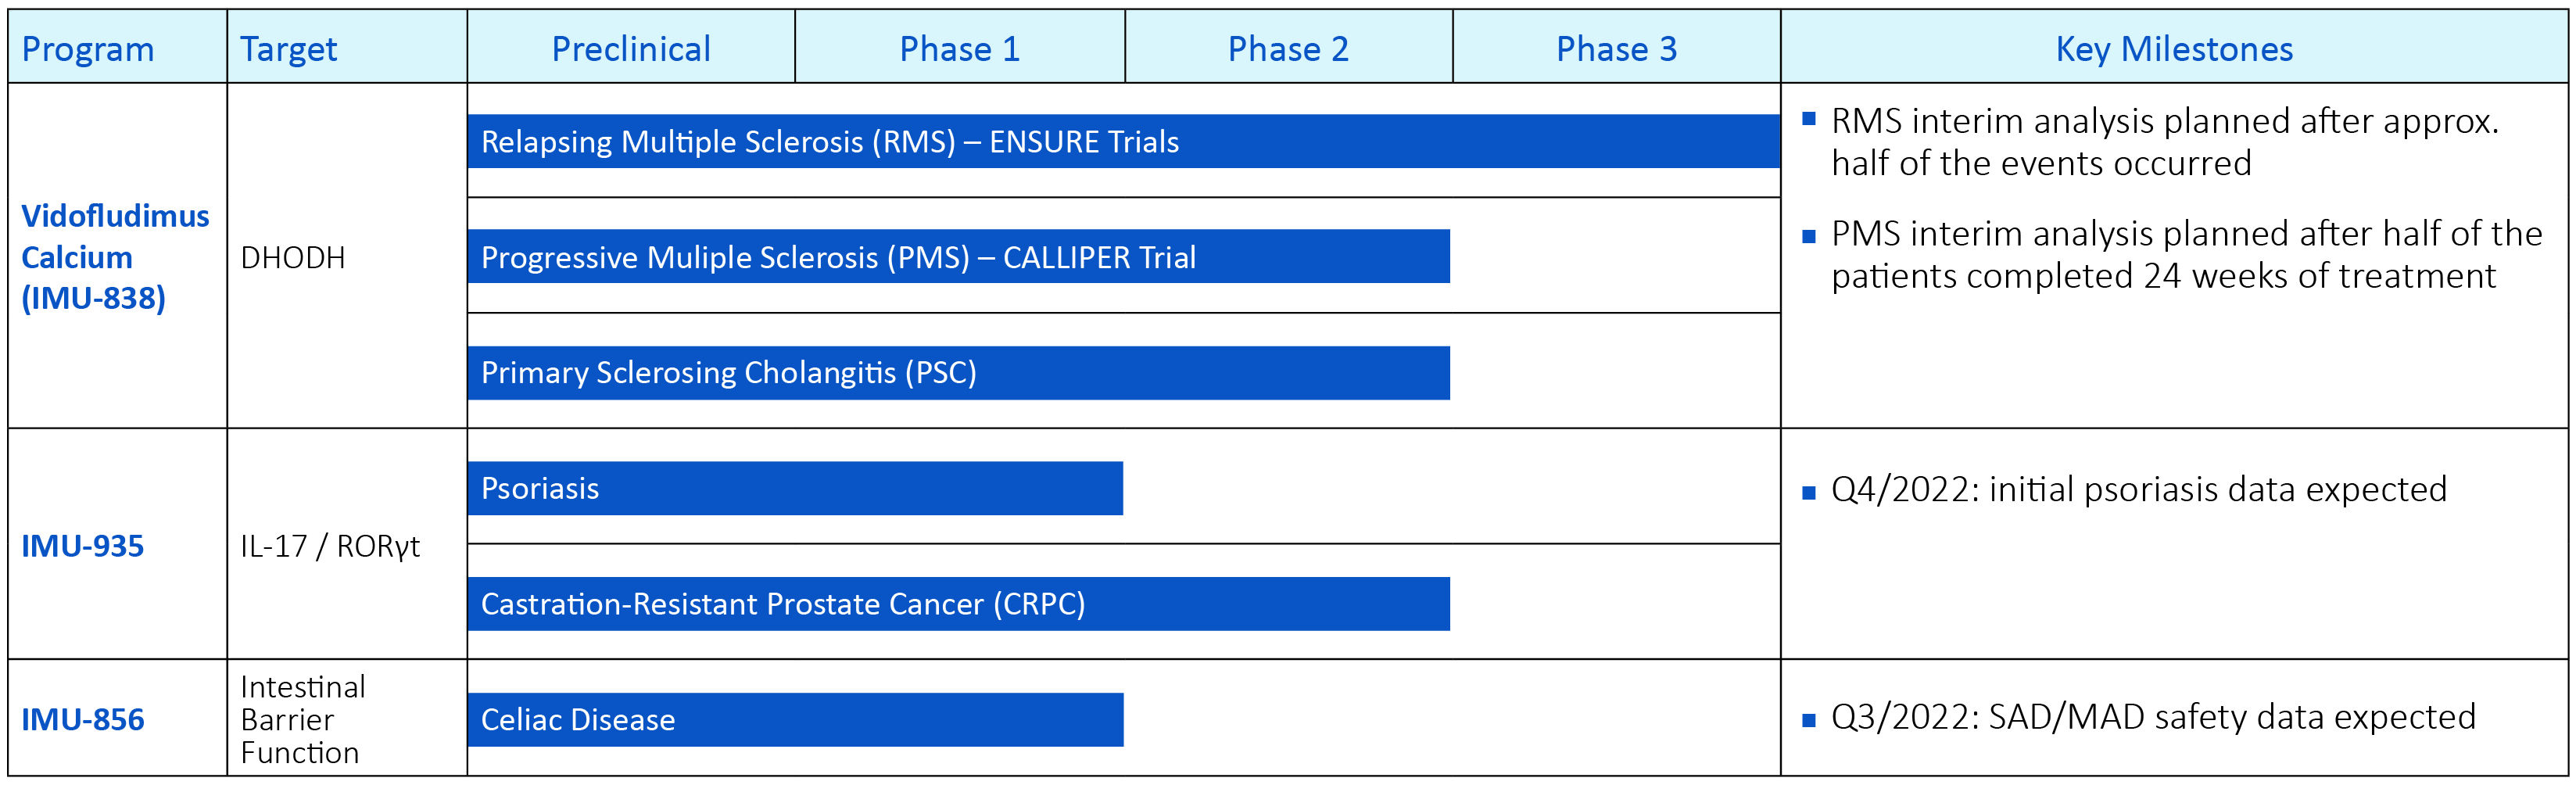Viewport: 2576px width, 785px height.
Task: Click the Target column header
Action: (288, 49)
